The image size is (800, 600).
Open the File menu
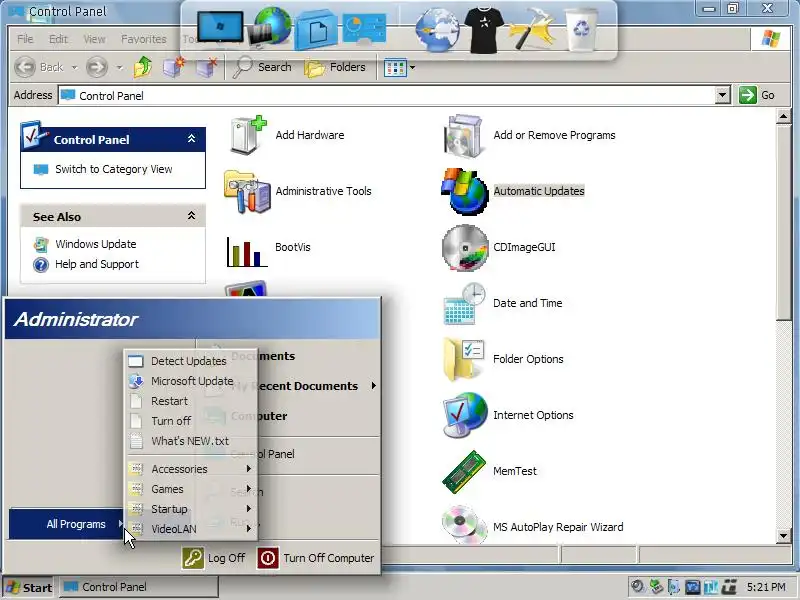tap(25, 39)
